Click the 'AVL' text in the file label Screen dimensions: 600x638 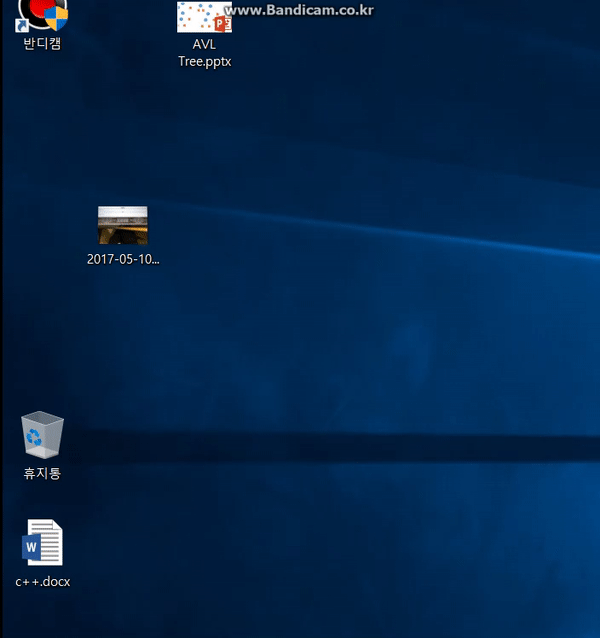pos(204,45)
